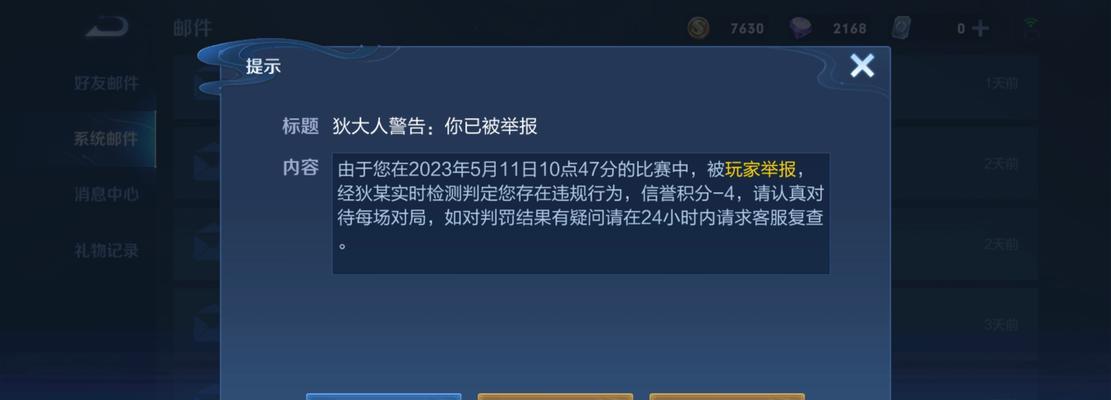Tap the plus icon to add vouchers
The height and width of the screenshot is (400, 1111).
[981, 28]
